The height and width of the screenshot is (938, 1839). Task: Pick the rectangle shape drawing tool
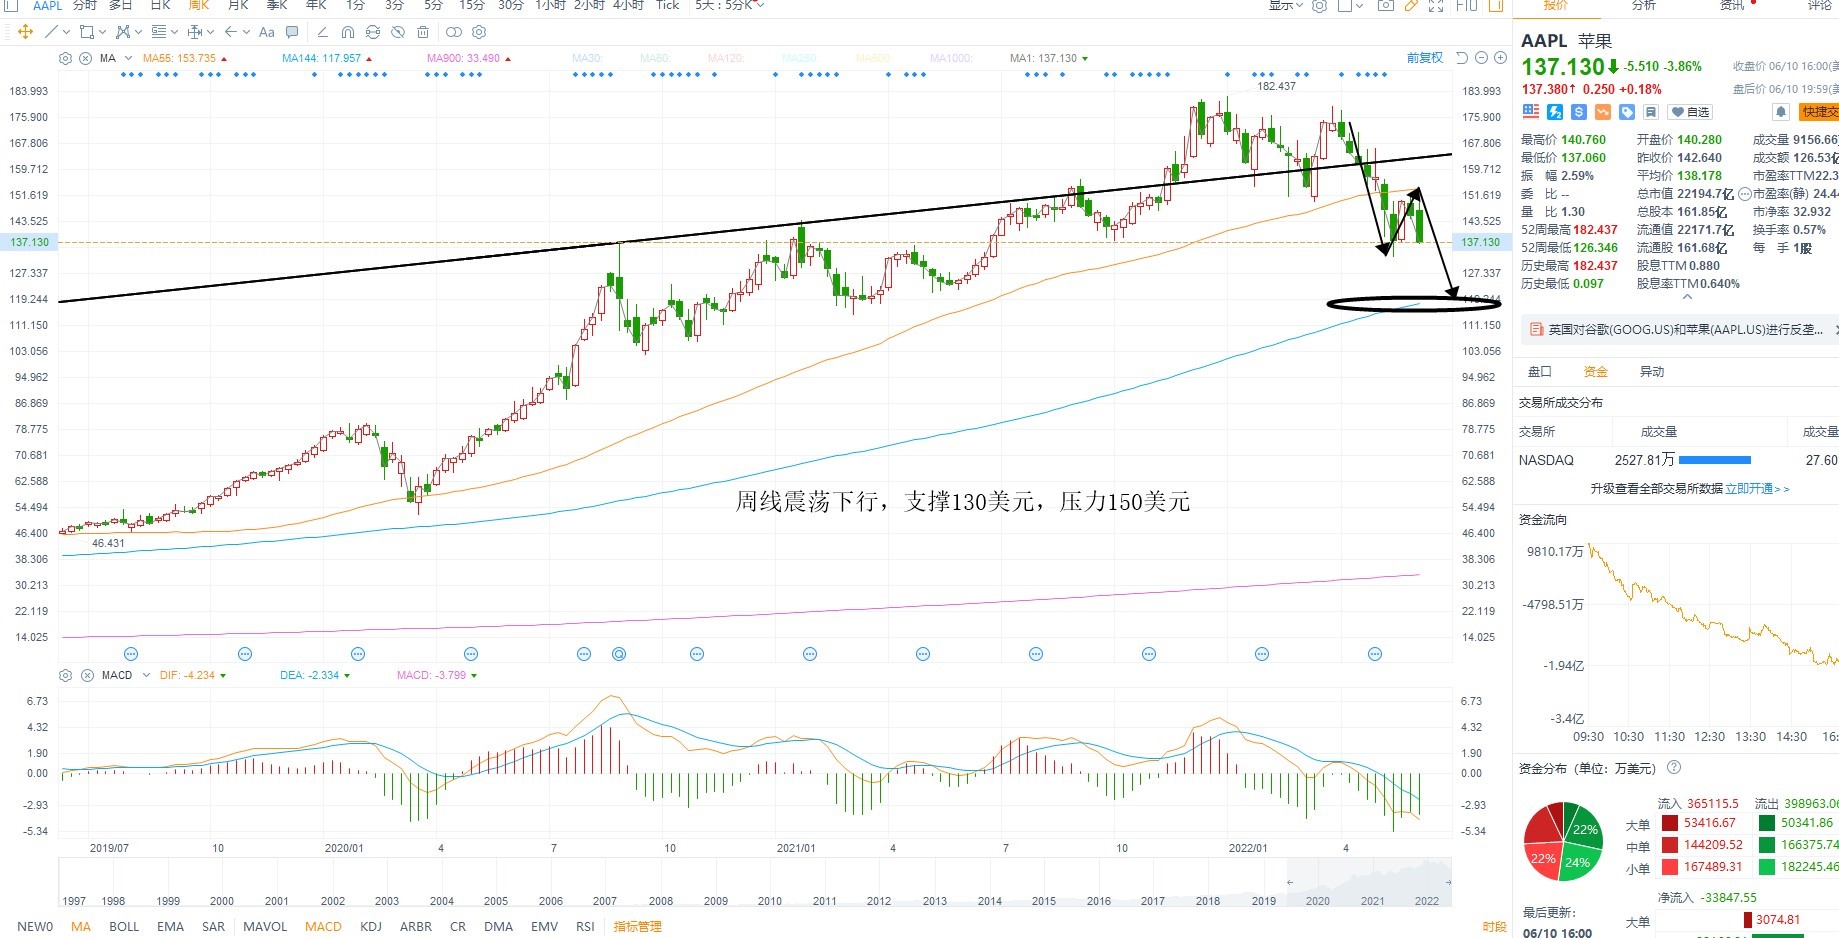[x=86, y=32]
